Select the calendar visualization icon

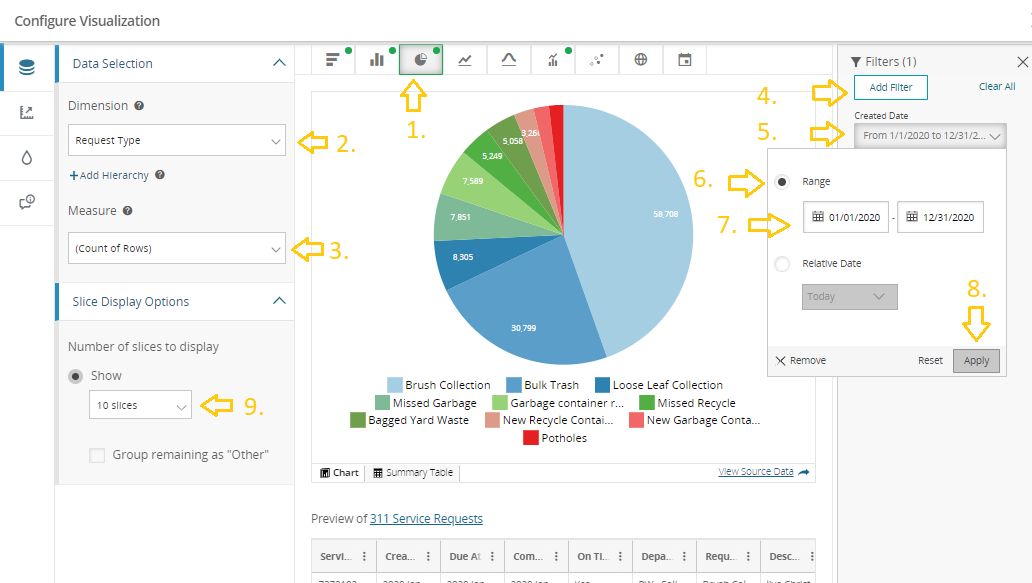coord(684,60)
